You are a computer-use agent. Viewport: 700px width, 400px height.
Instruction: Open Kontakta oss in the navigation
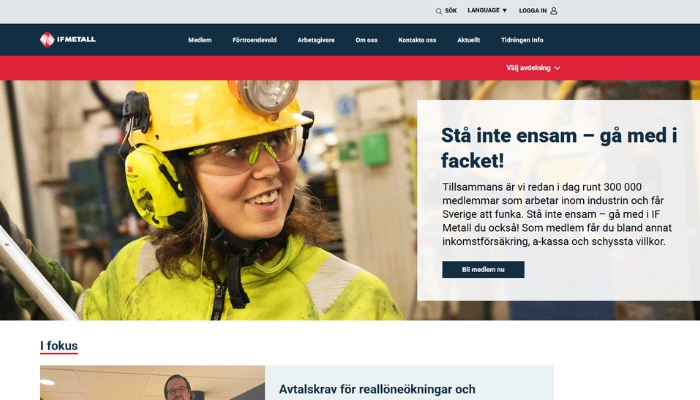point(417,40)
